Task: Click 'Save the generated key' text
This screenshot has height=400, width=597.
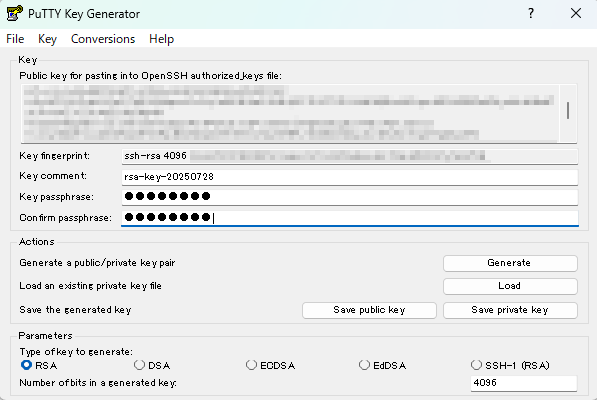Action: tap(75, 310)
